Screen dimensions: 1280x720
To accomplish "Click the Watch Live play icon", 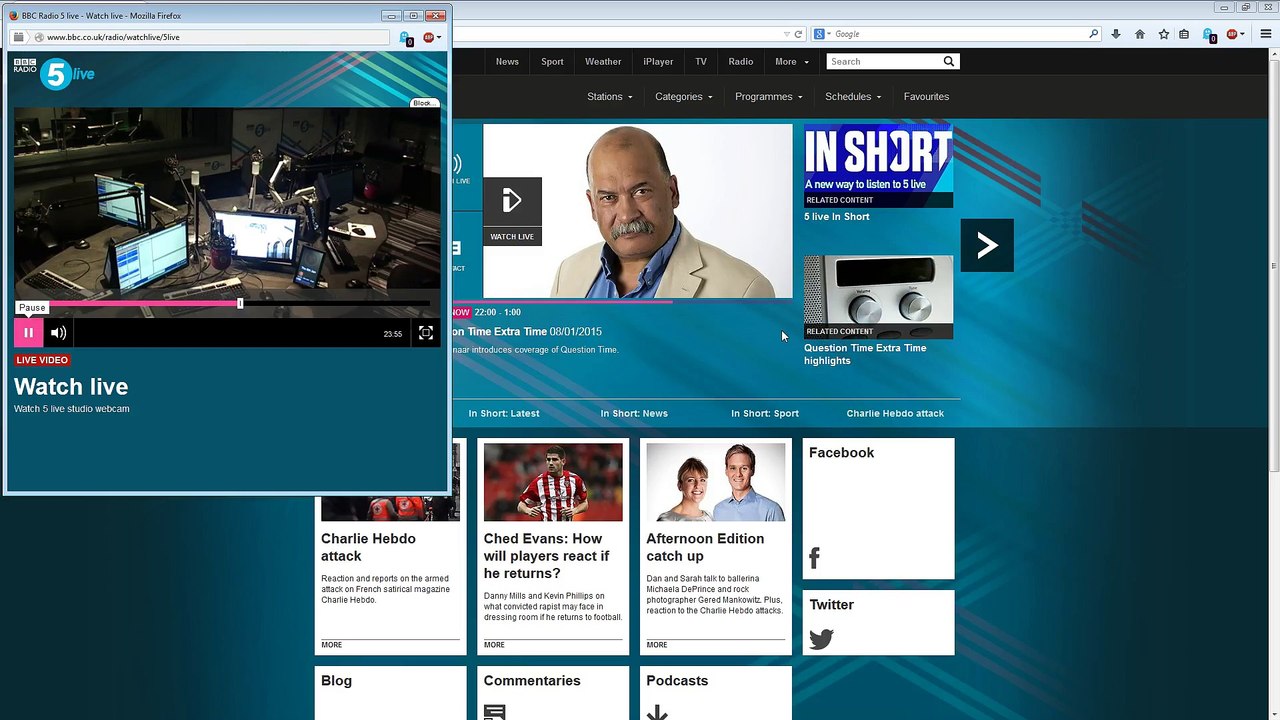I will (x=512, y=202).
